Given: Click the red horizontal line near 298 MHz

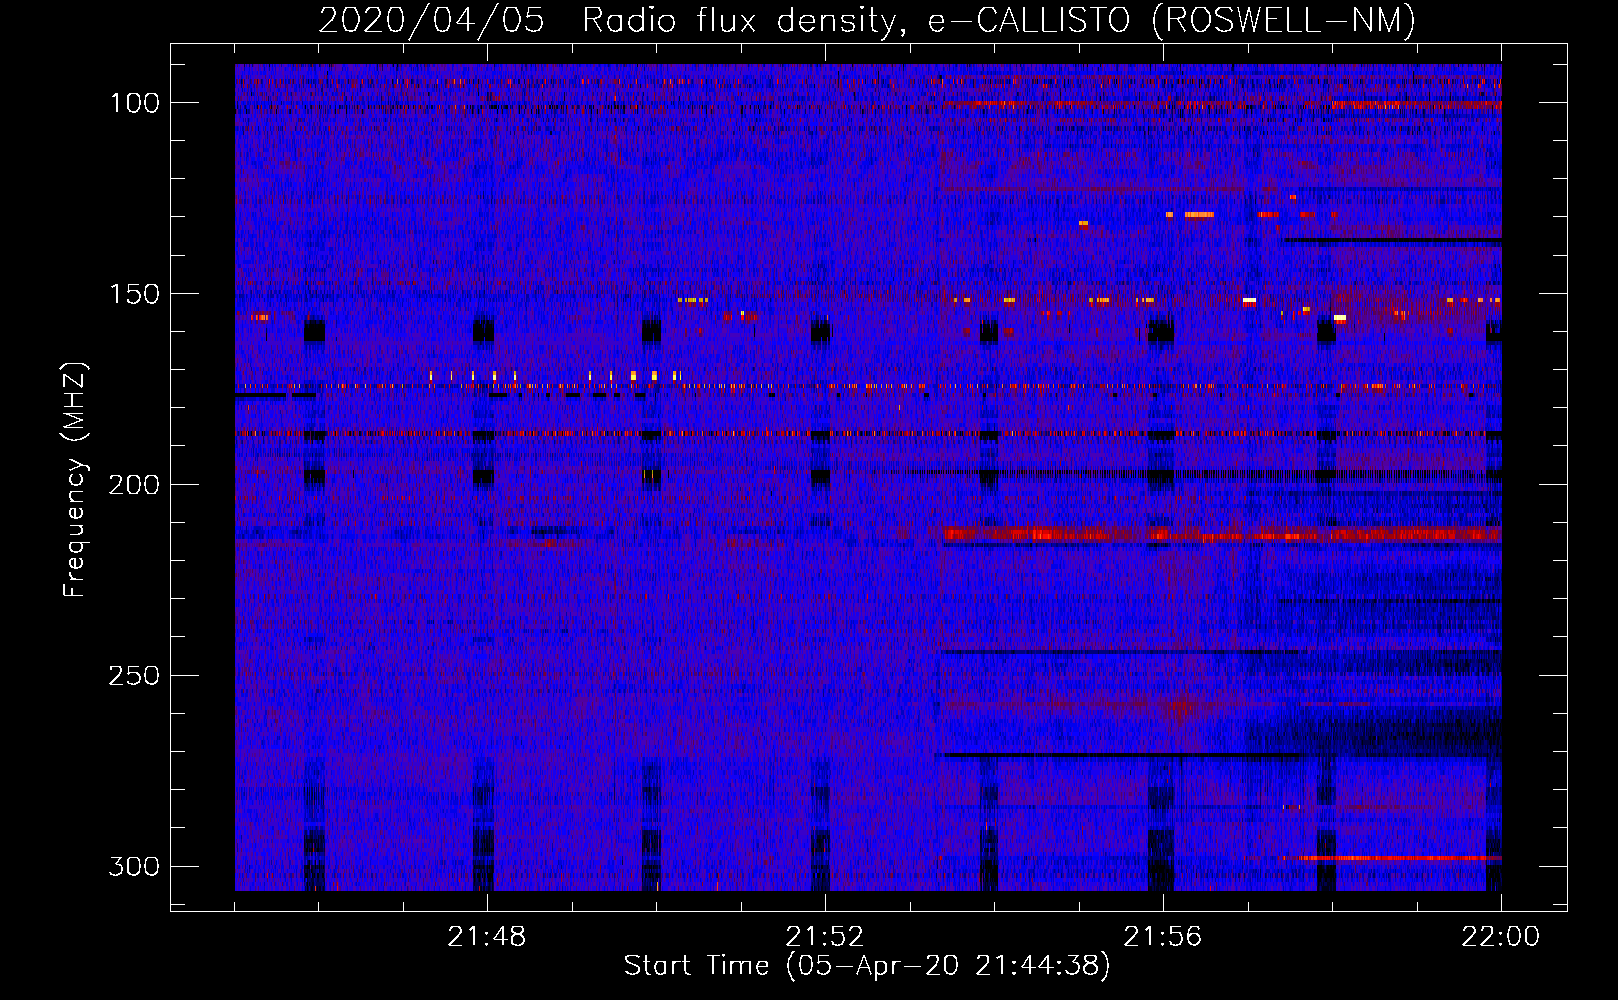Looking at the screenshot, I should click(x=1400, y=858).
